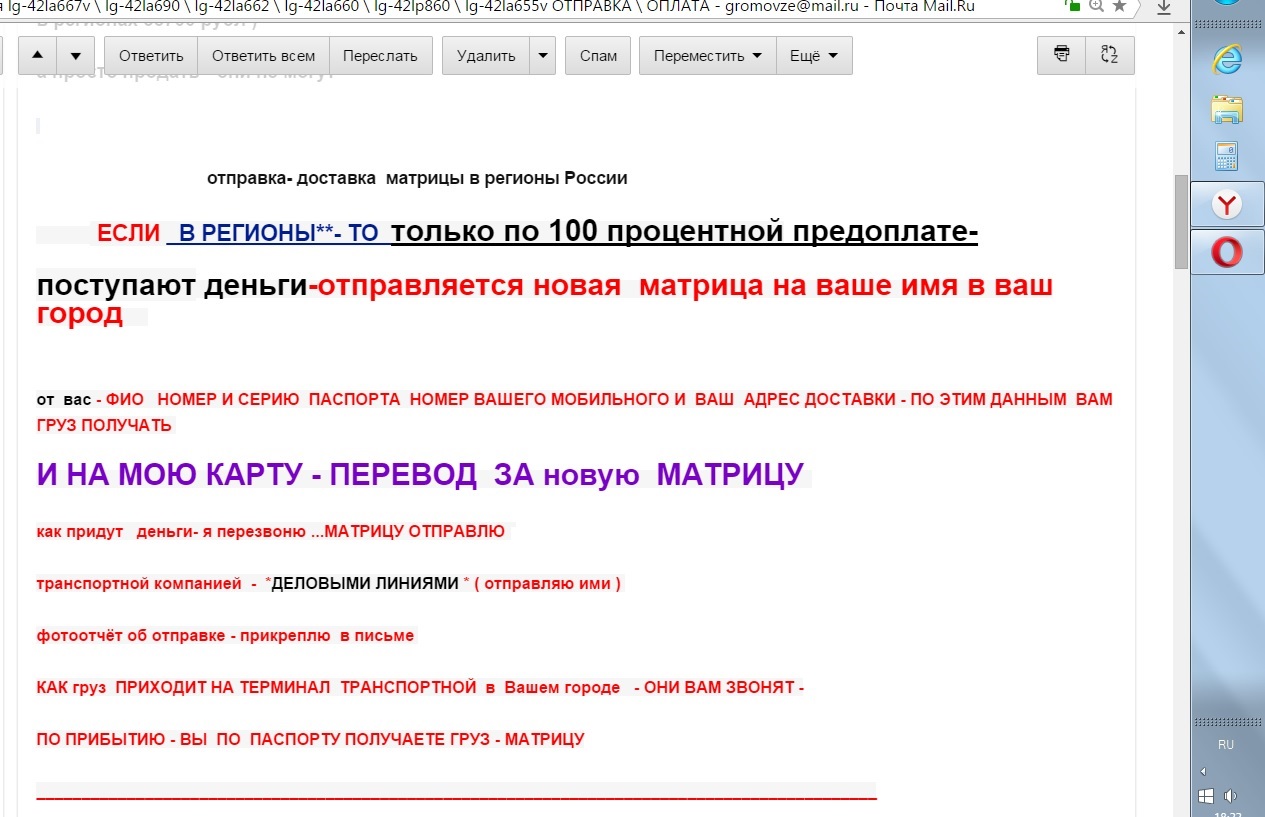Click the translate message icon
This screenshot has height=817, width=1265.
pos(1109,55)
